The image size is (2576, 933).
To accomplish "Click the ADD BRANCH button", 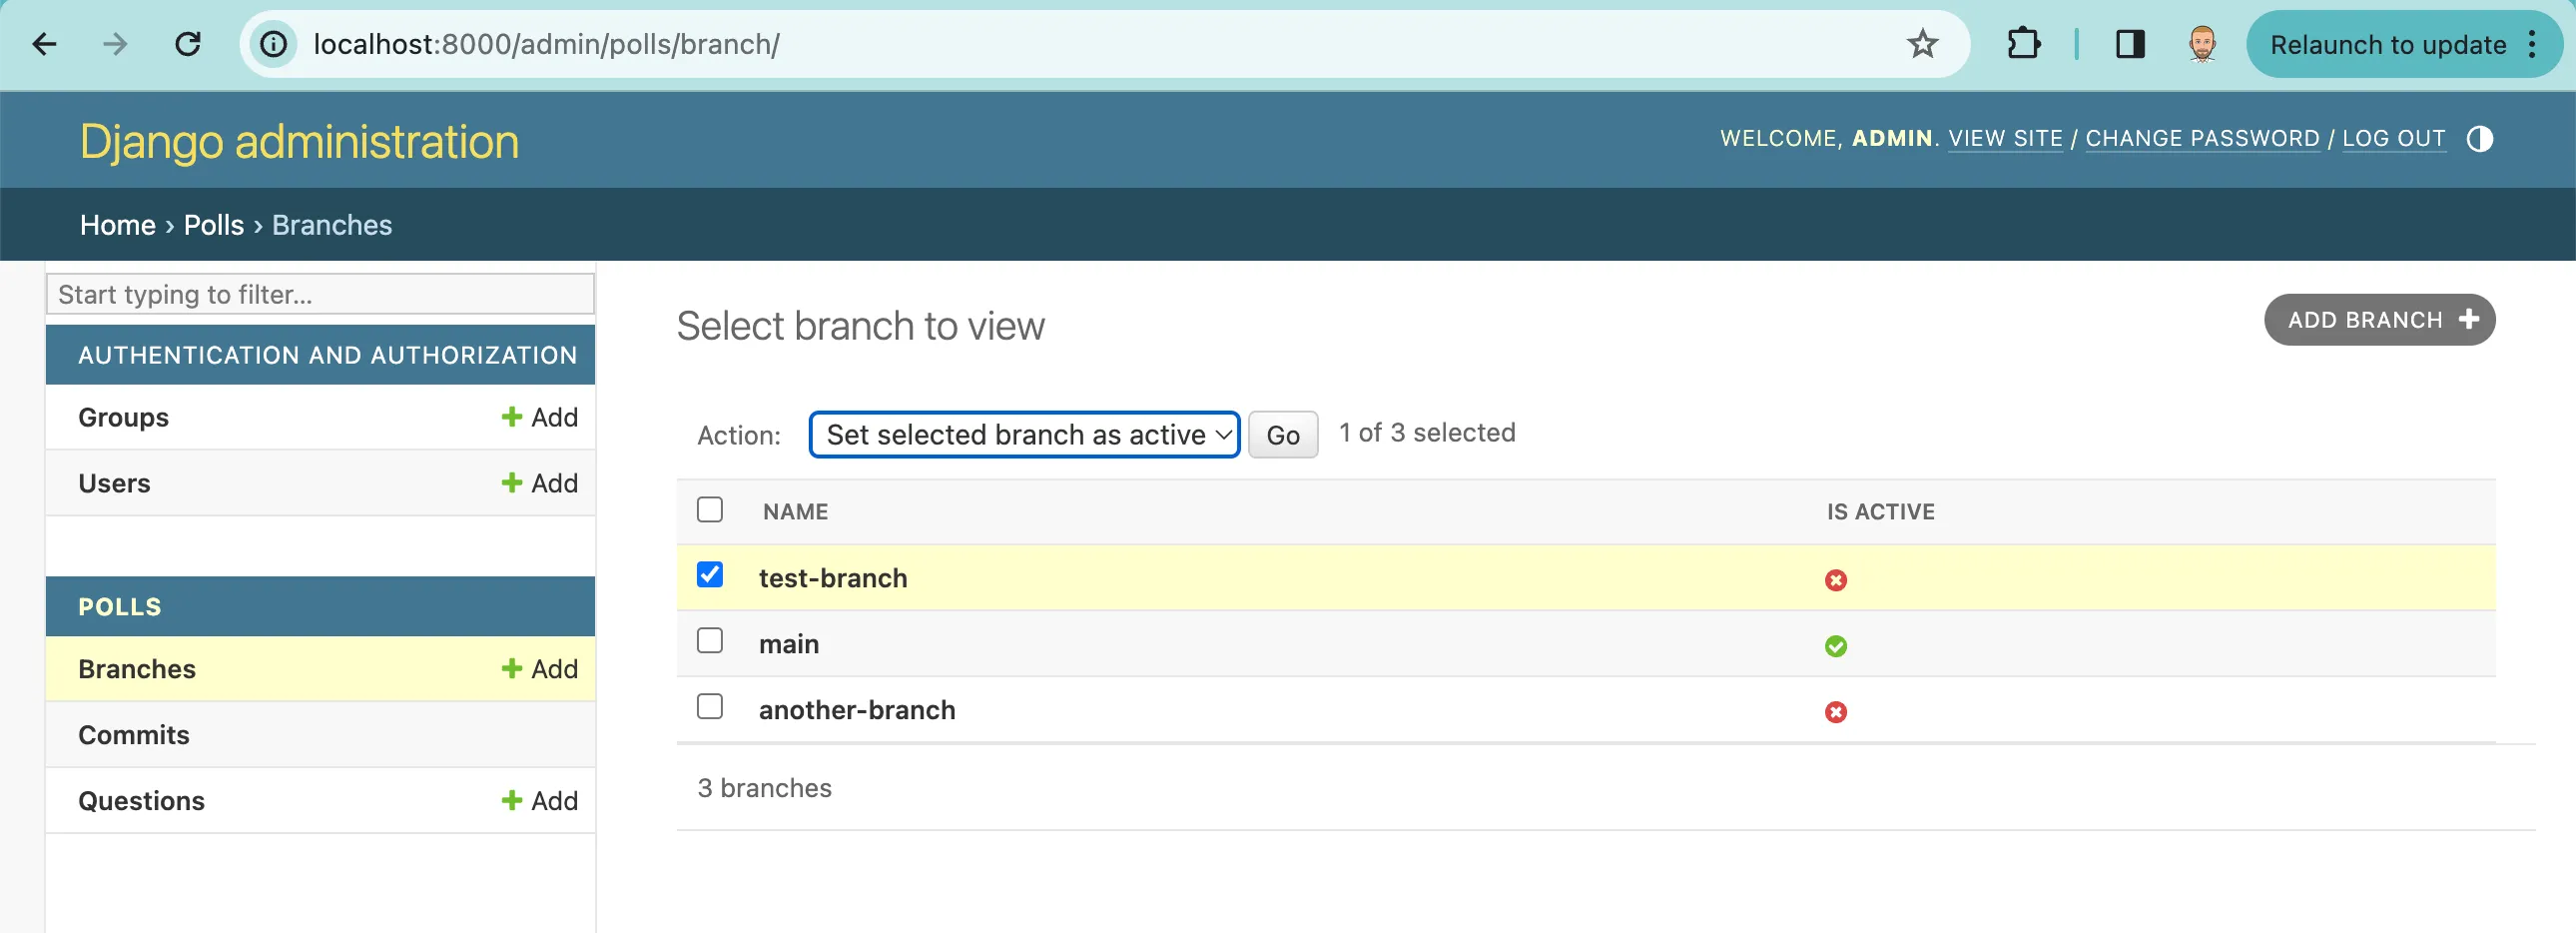I will (x=2379, y=319).
